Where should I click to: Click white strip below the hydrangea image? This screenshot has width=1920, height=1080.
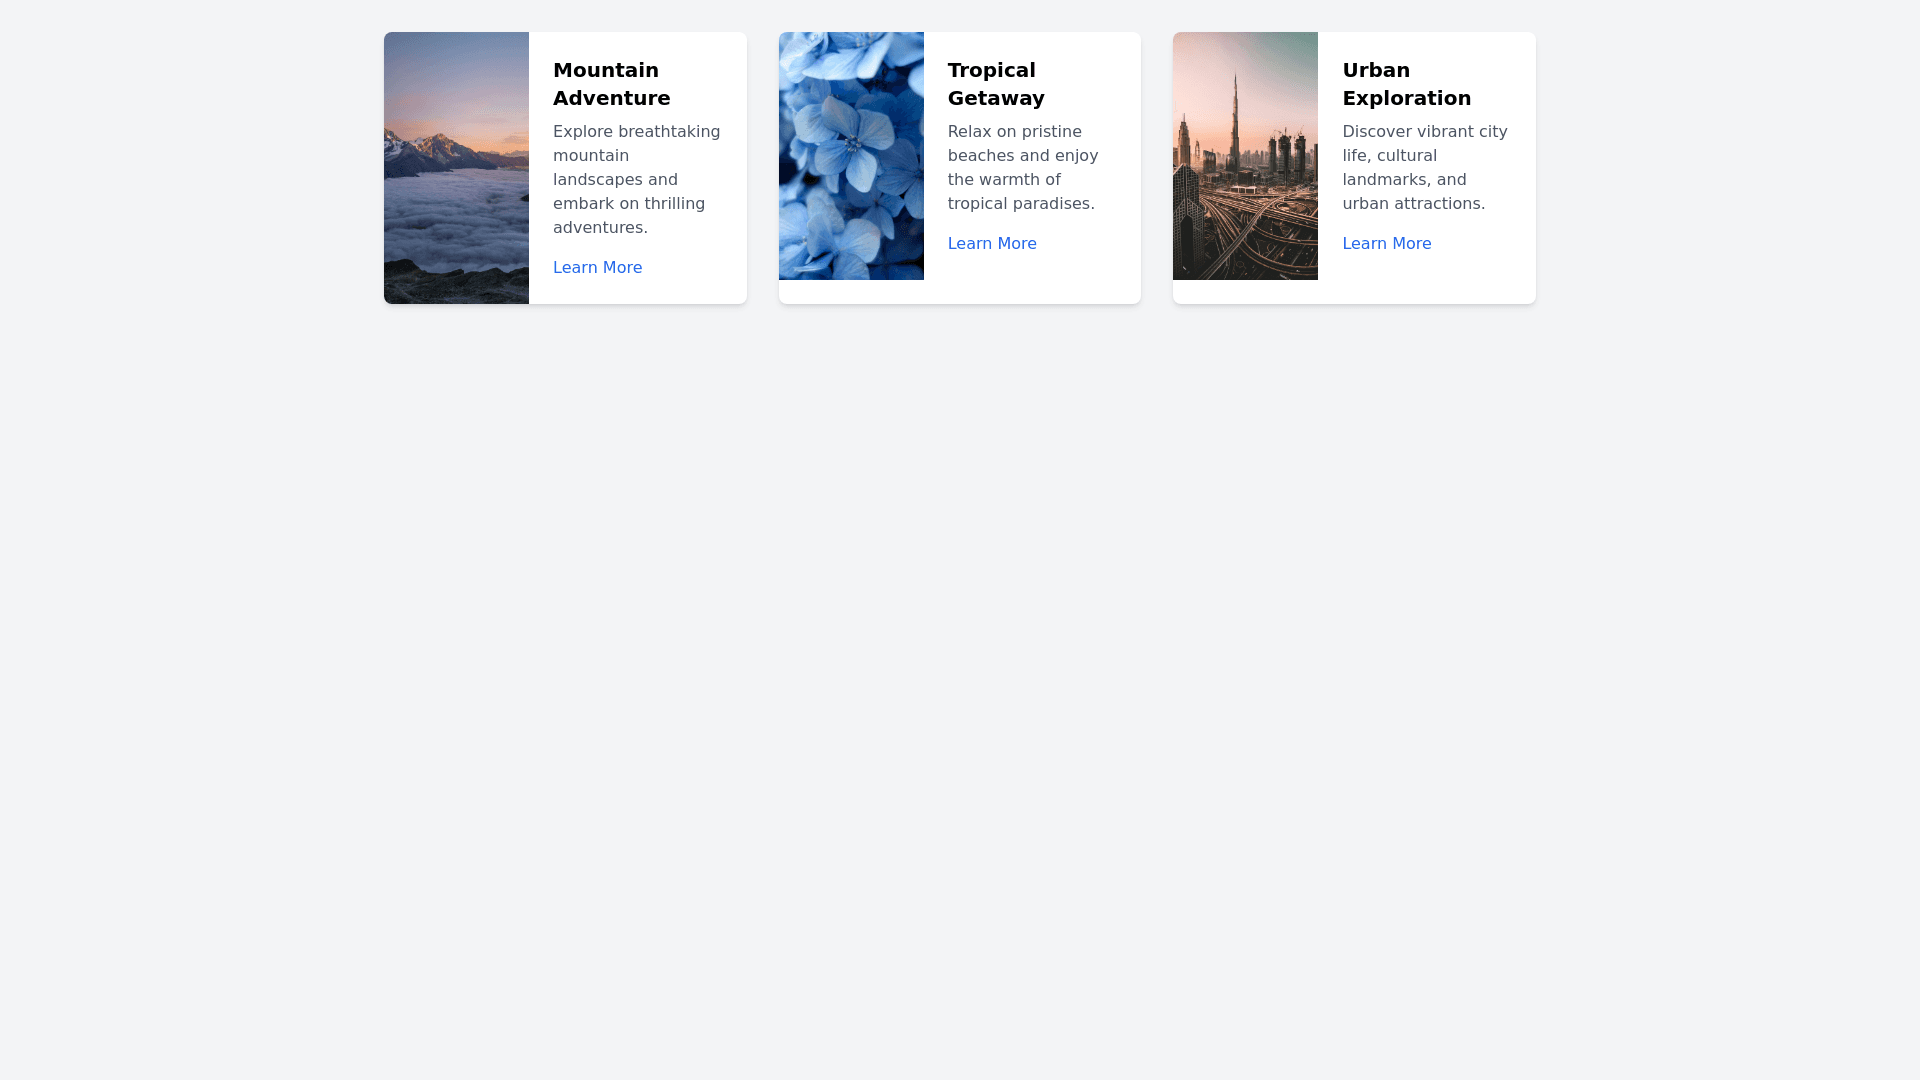(851, 292)
